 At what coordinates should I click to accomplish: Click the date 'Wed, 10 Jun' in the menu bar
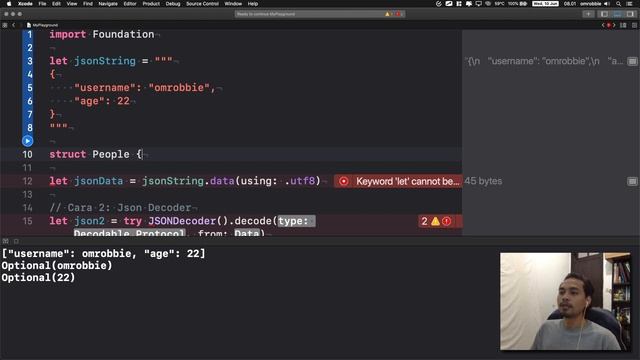(x=545, y=4)
